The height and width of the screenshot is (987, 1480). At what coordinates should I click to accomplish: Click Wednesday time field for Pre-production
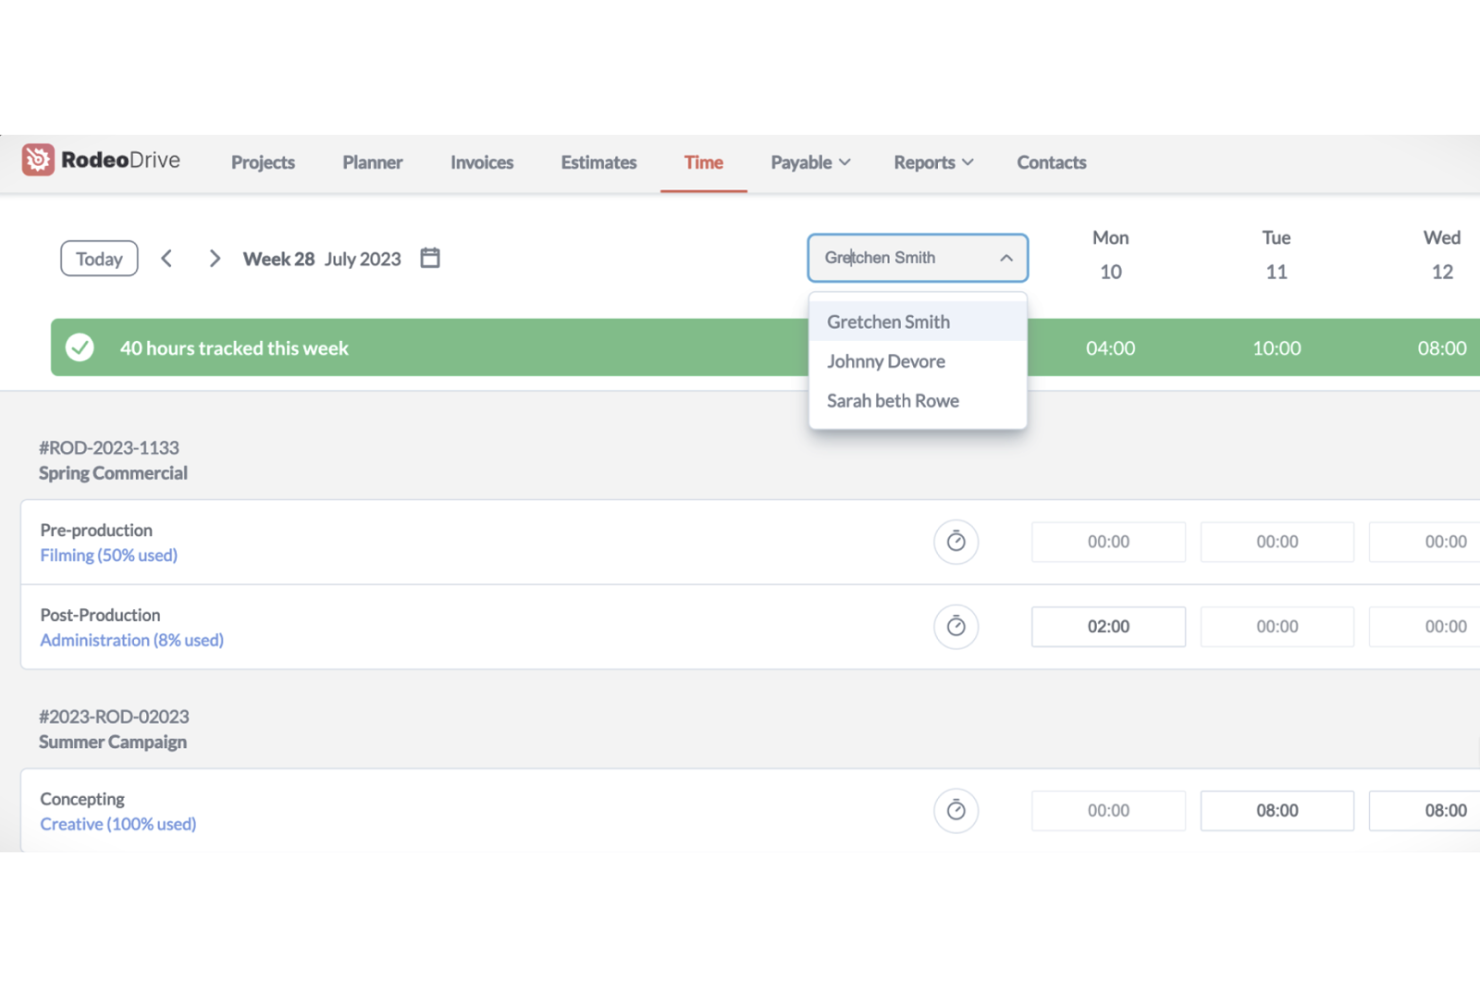[1425, 541]
